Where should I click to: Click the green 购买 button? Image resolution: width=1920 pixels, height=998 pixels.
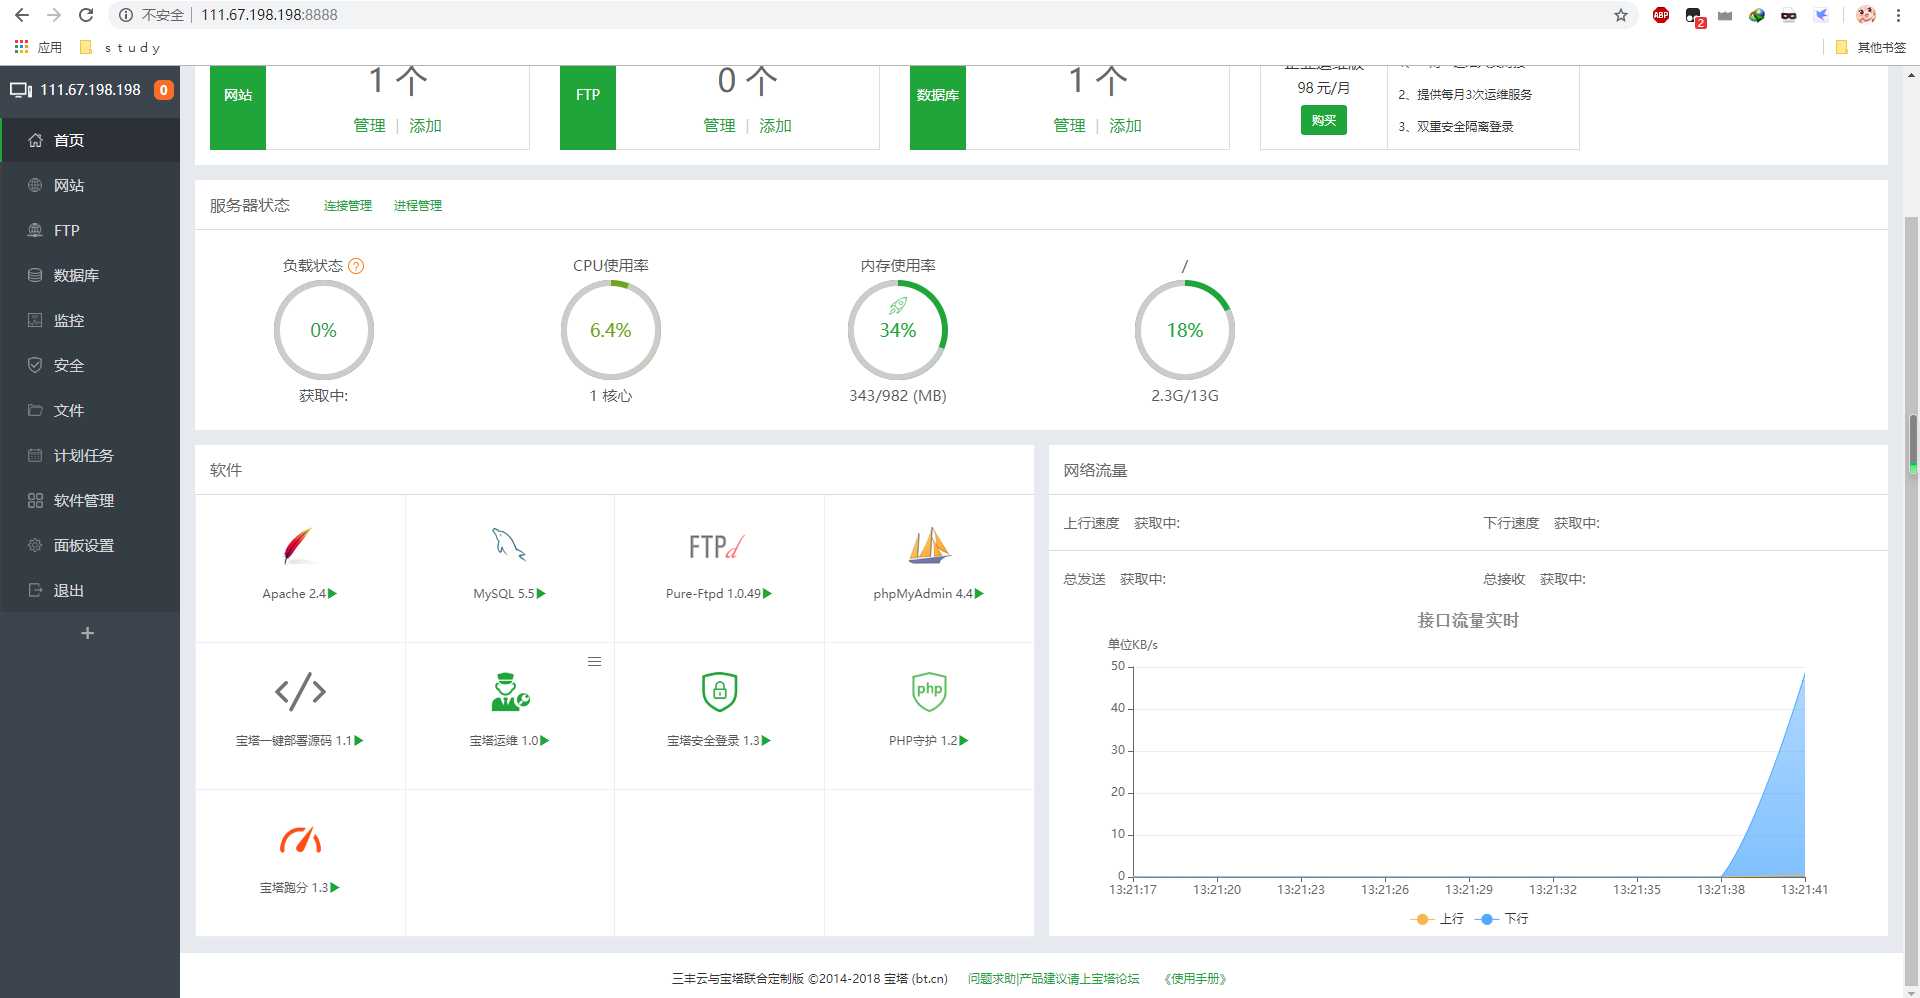coord(1323,120)
